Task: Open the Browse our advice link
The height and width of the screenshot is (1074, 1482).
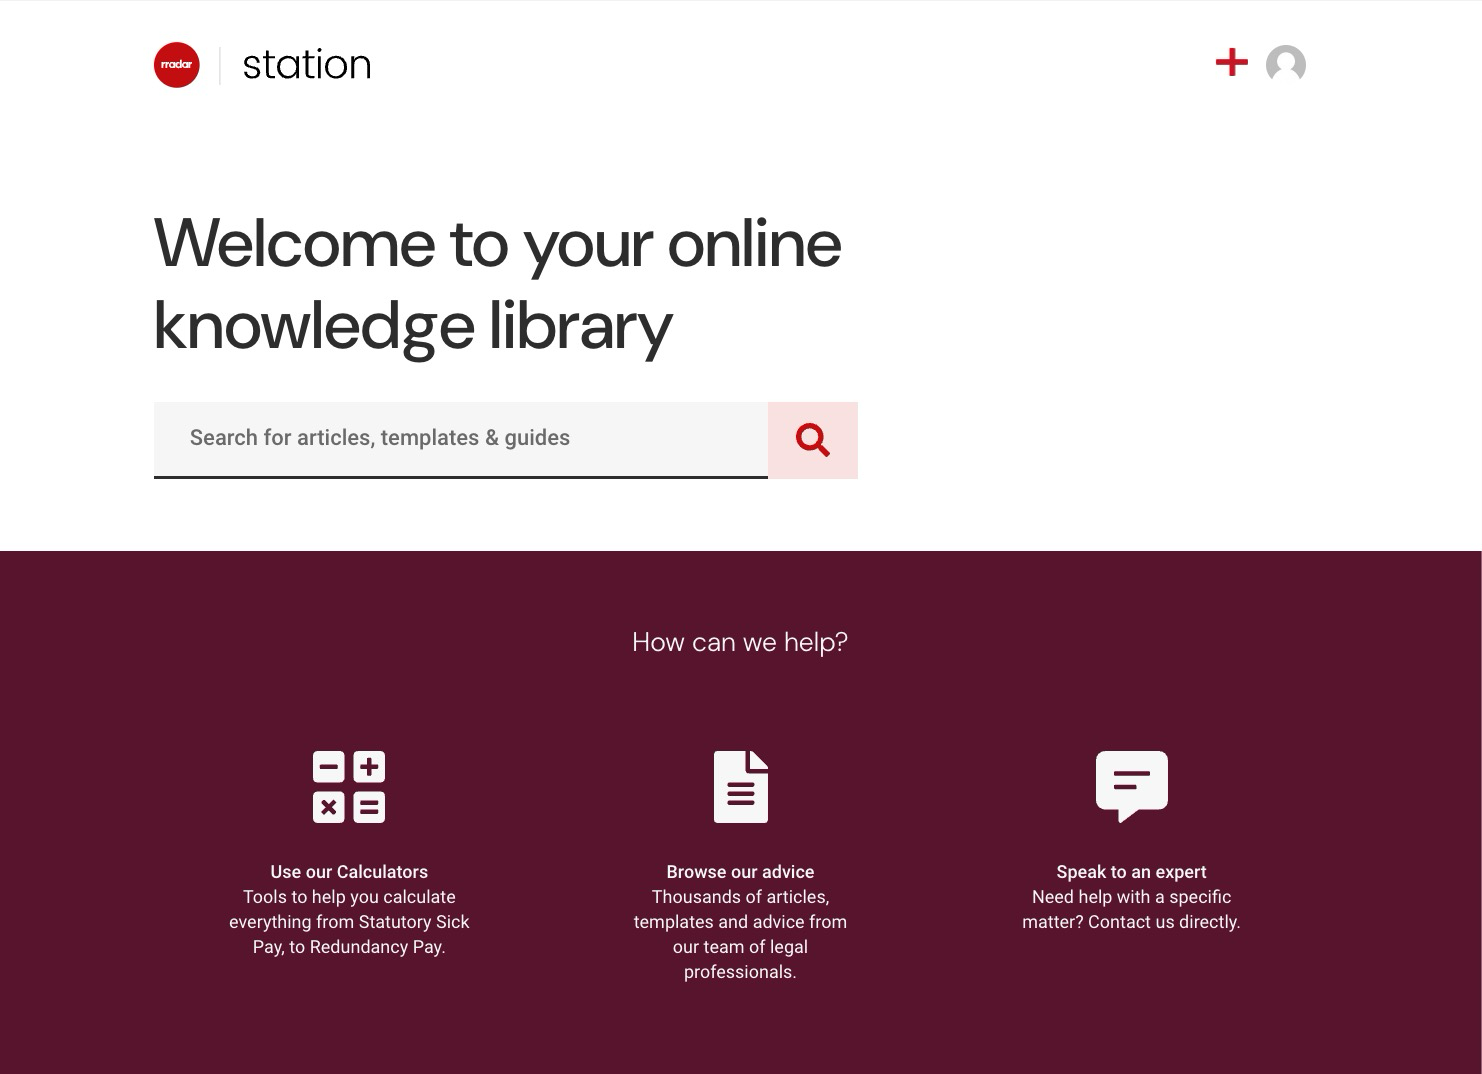Action: (x=740, y=872)
